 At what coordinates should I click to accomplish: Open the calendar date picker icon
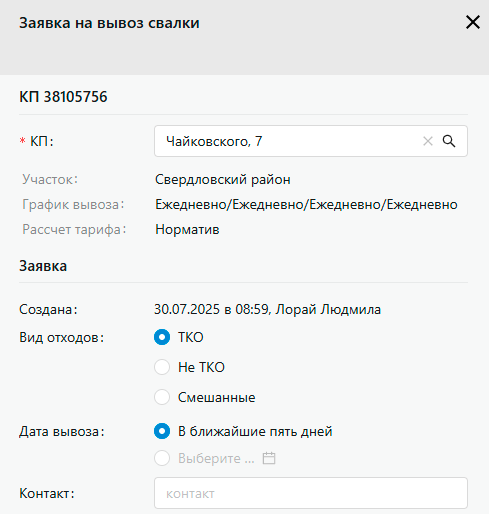(269, 458)
